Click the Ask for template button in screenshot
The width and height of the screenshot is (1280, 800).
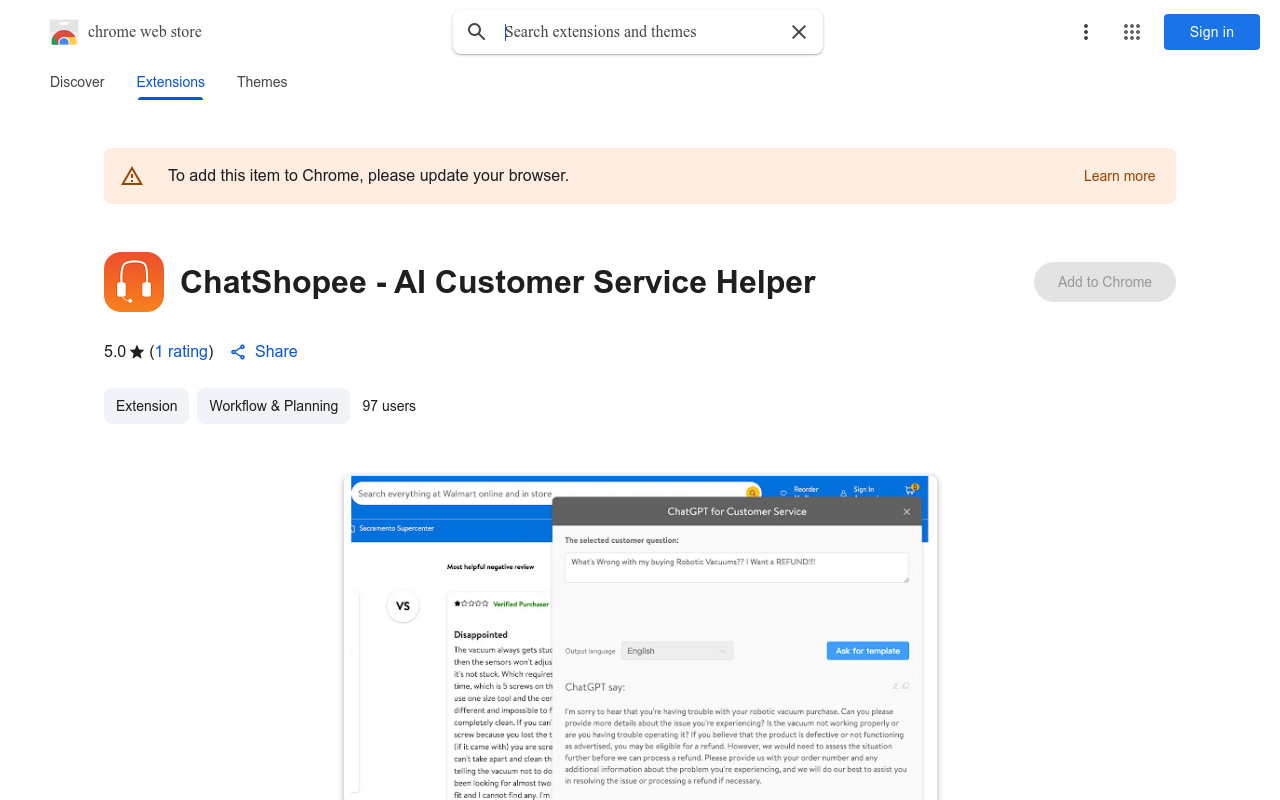point(868,651)
